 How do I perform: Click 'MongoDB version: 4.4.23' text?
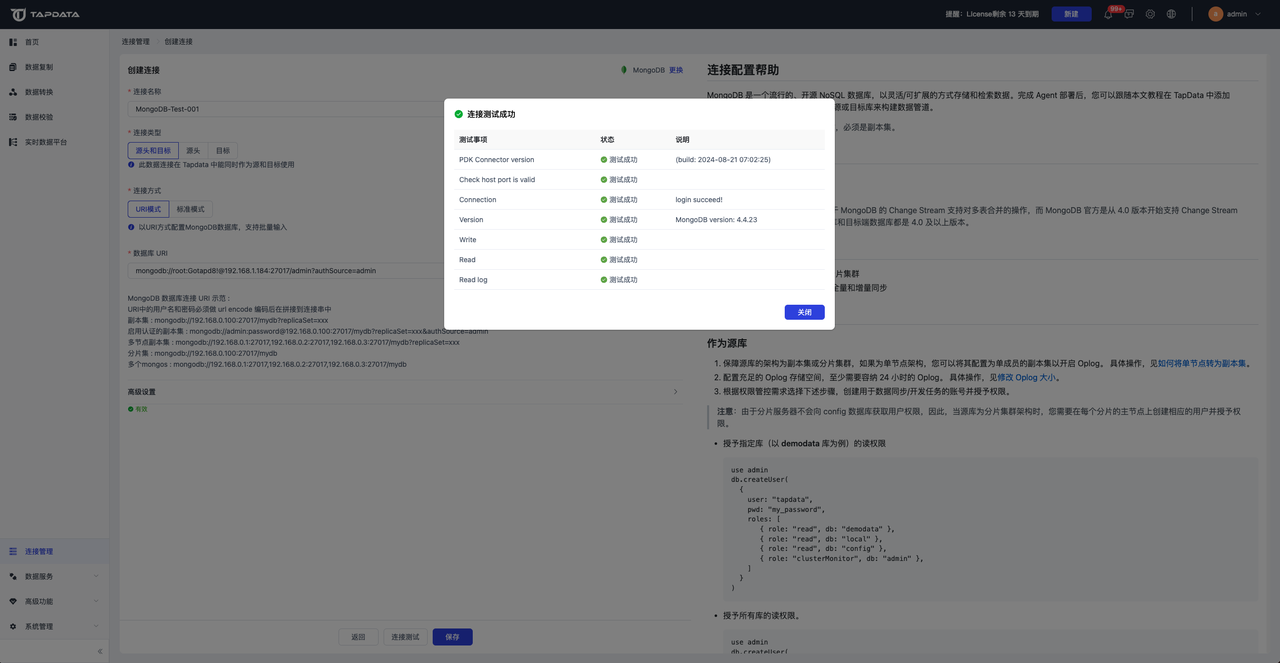click(716, 220)
